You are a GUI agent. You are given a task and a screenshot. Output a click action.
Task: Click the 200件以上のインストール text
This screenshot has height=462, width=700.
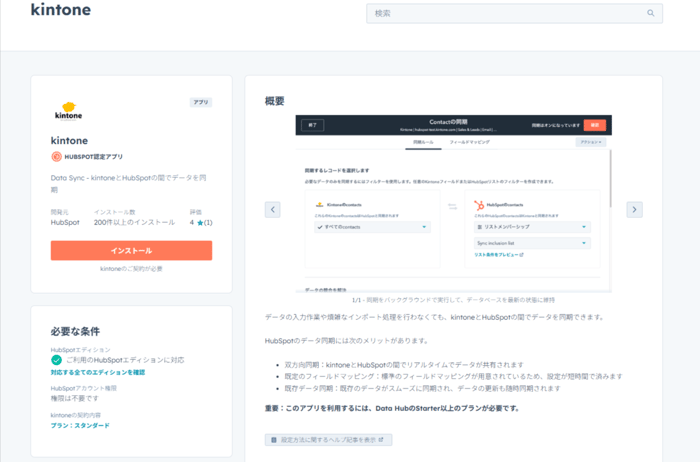(x=134, y=222)
